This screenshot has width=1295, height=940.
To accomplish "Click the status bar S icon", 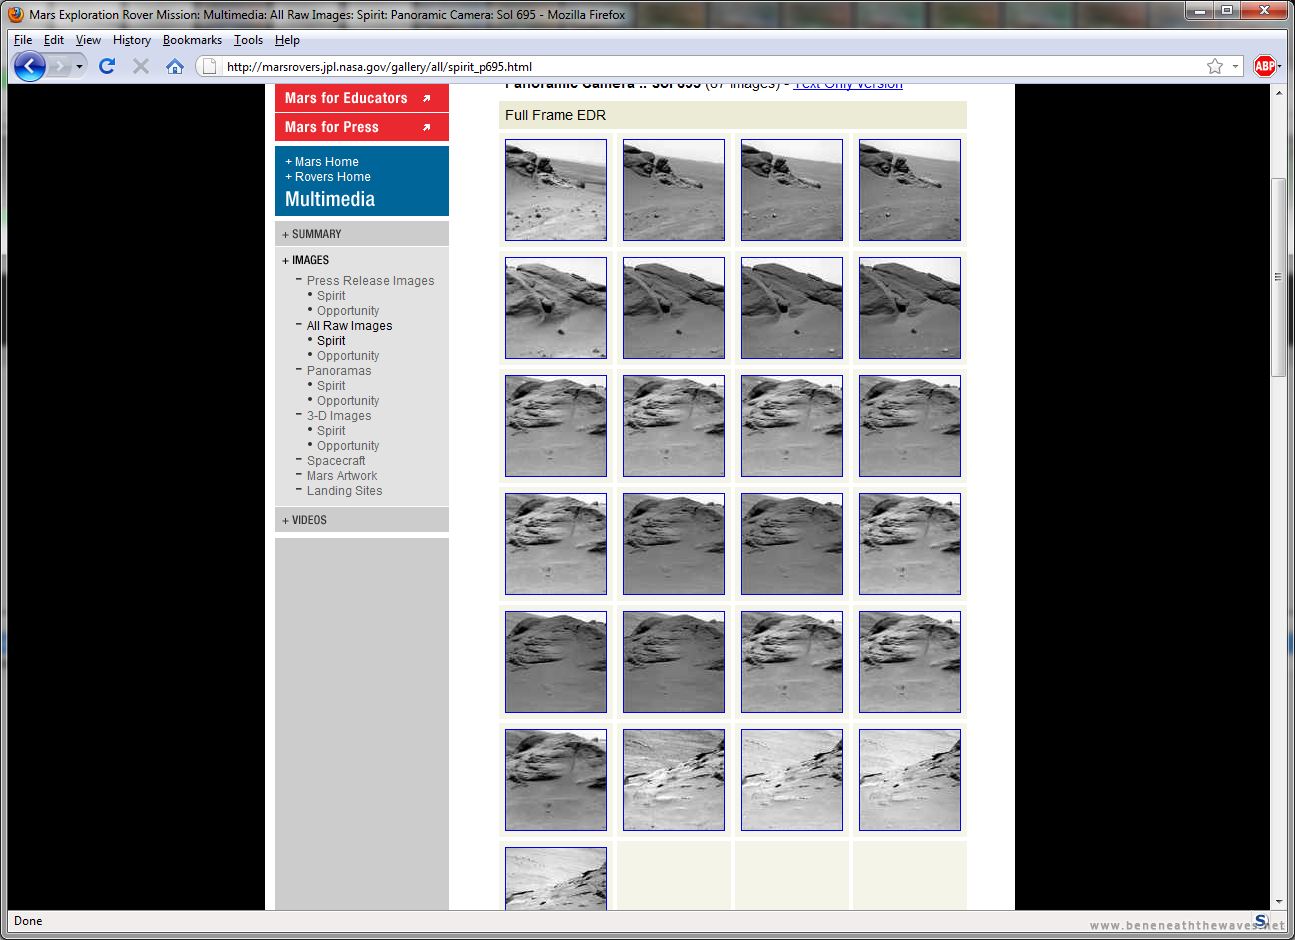I will (1261, 921).
